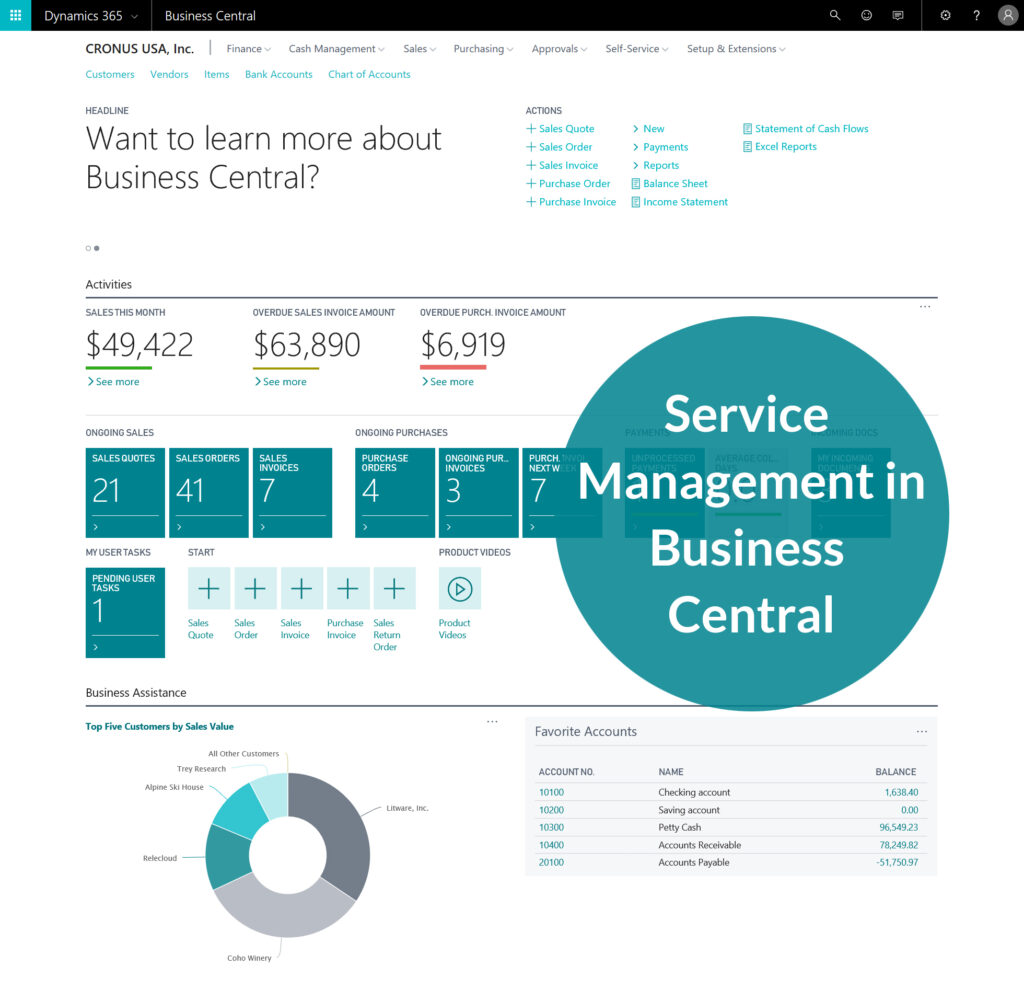Open the Activities more options ellipsis
This screenshot has height=990, width=1024.
[x=925, y=306]
